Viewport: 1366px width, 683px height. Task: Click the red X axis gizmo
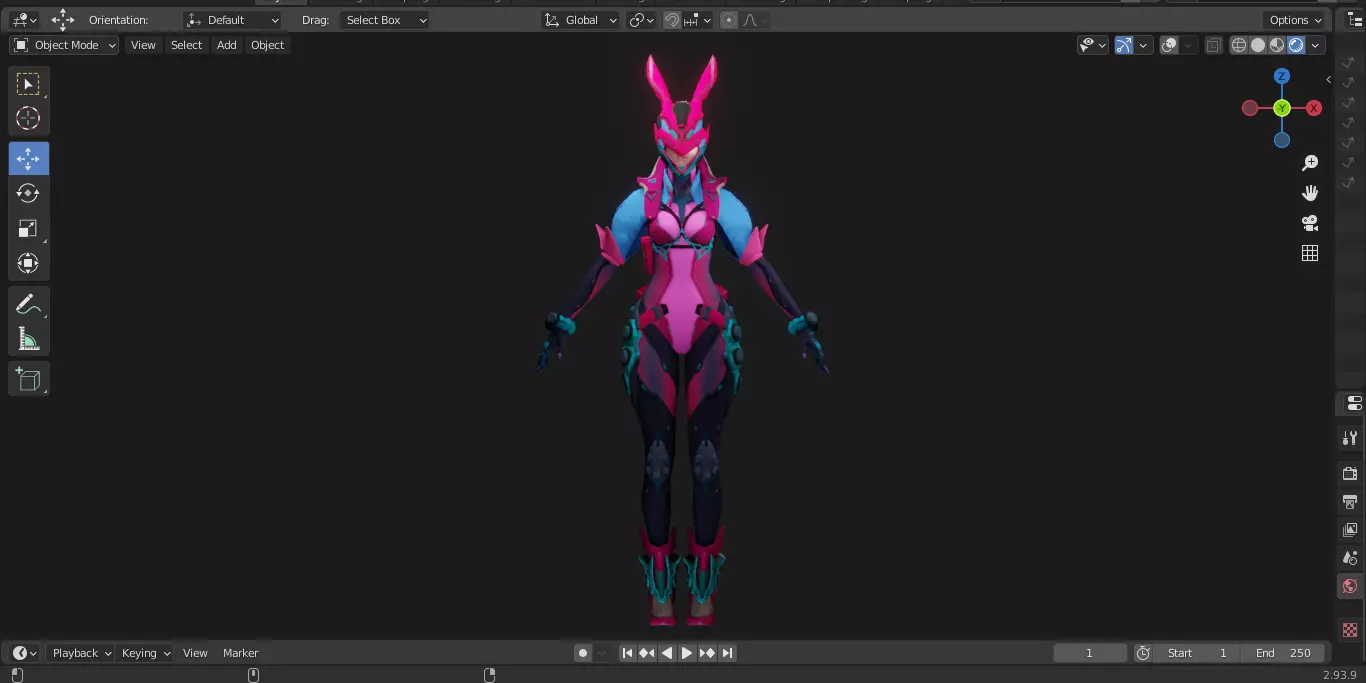pyautogui.click(x=1314, y=108)
